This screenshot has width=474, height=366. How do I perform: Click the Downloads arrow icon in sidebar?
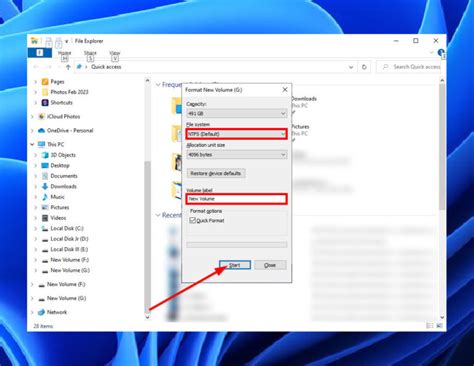point(45,187)
